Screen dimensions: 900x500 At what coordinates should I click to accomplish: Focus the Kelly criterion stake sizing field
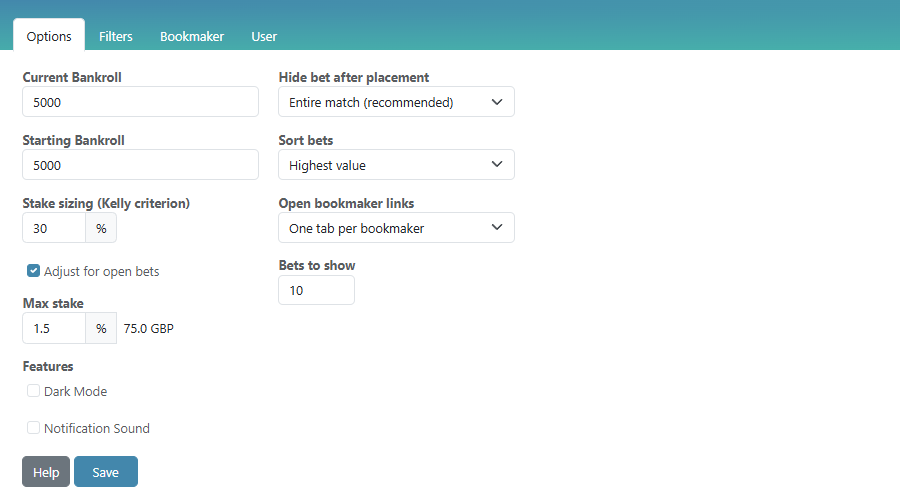pyautogui.click(x=54, y=228)
